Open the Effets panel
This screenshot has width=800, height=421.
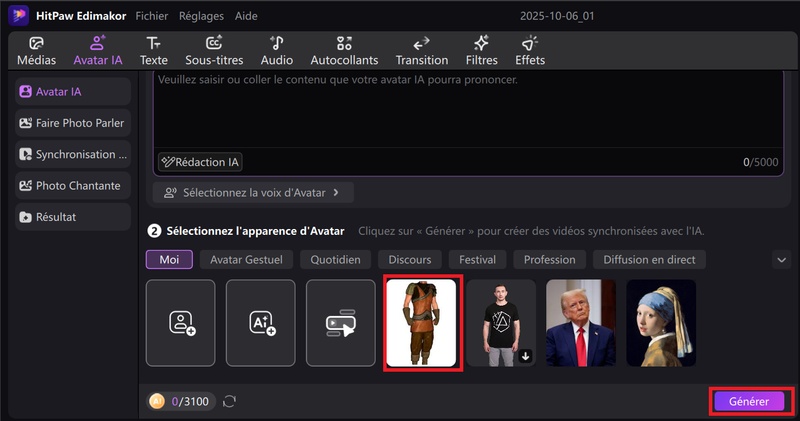pos(530,51)
